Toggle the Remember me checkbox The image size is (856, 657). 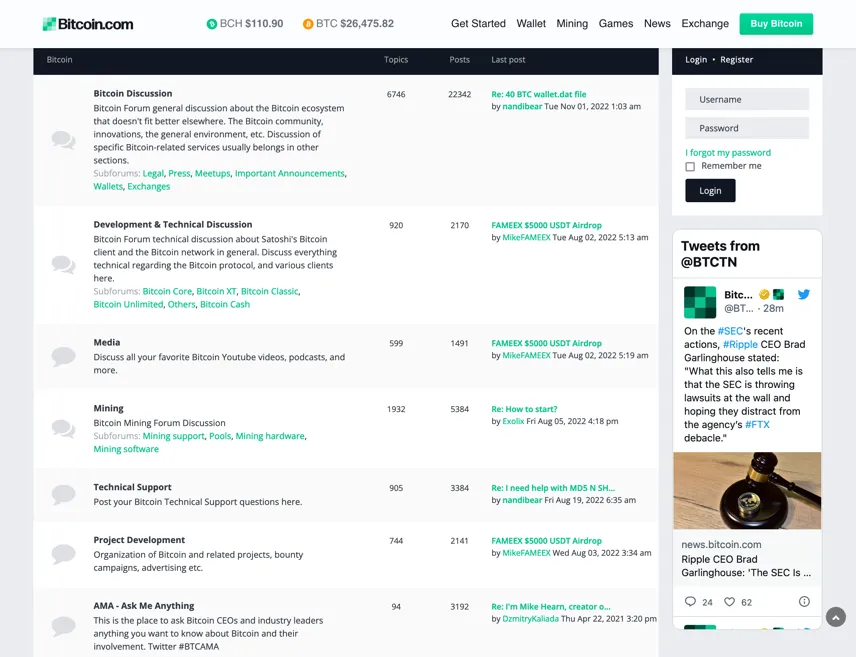click(x=690, y=166)
